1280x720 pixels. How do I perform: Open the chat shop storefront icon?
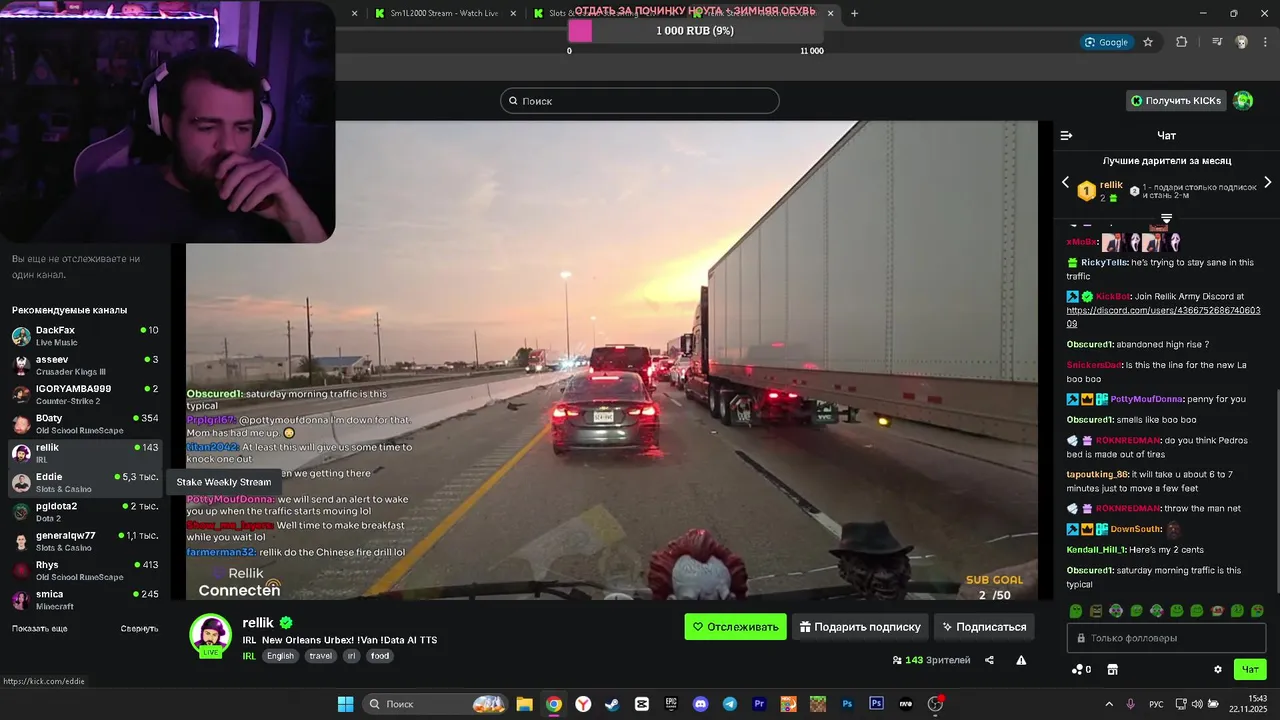(1112, 669)
